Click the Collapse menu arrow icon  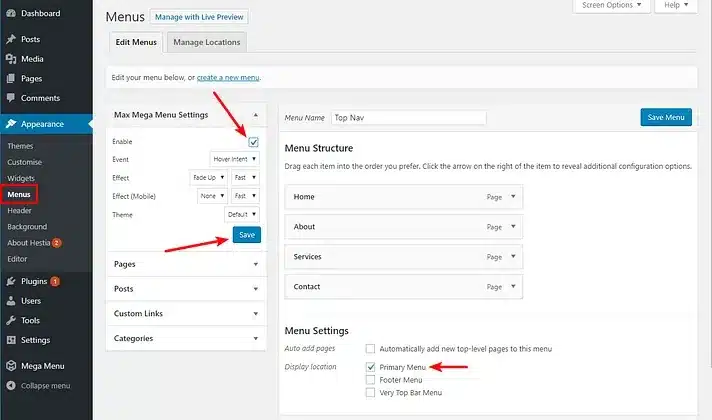[10, 385]
